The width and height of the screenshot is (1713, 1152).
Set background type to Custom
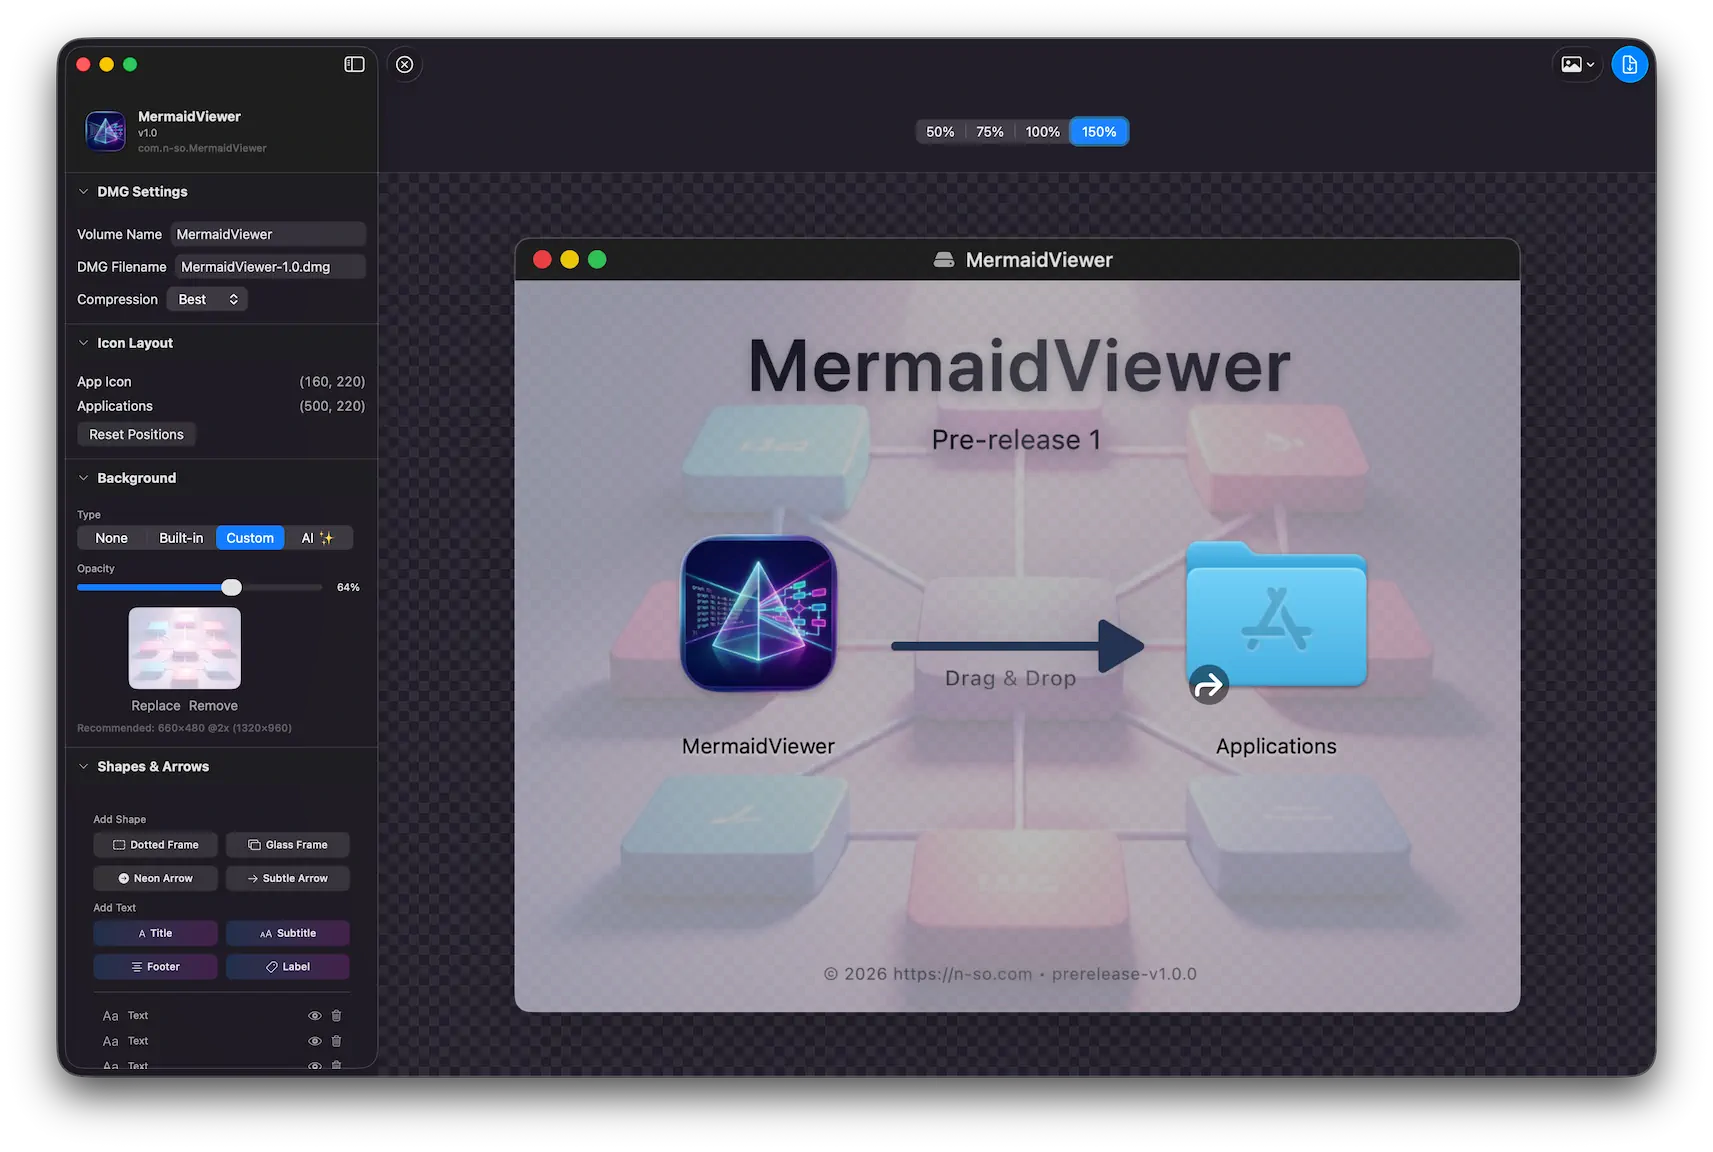click(250, 538)
